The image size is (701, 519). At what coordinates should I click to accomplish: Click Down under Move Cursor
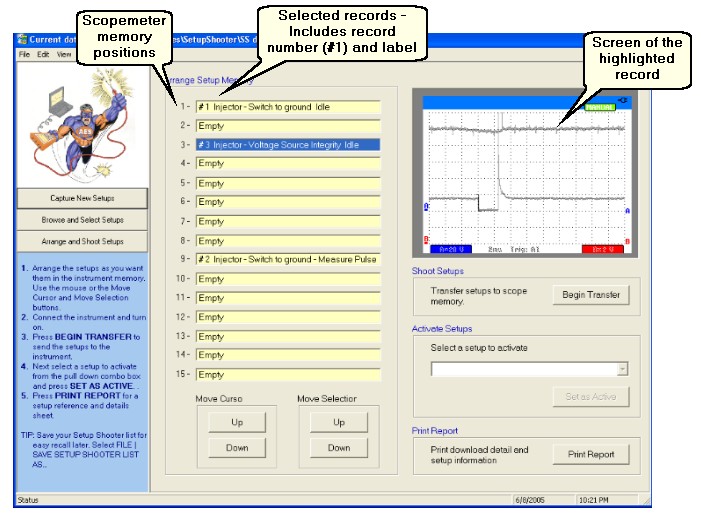click(x=237, y=447)
